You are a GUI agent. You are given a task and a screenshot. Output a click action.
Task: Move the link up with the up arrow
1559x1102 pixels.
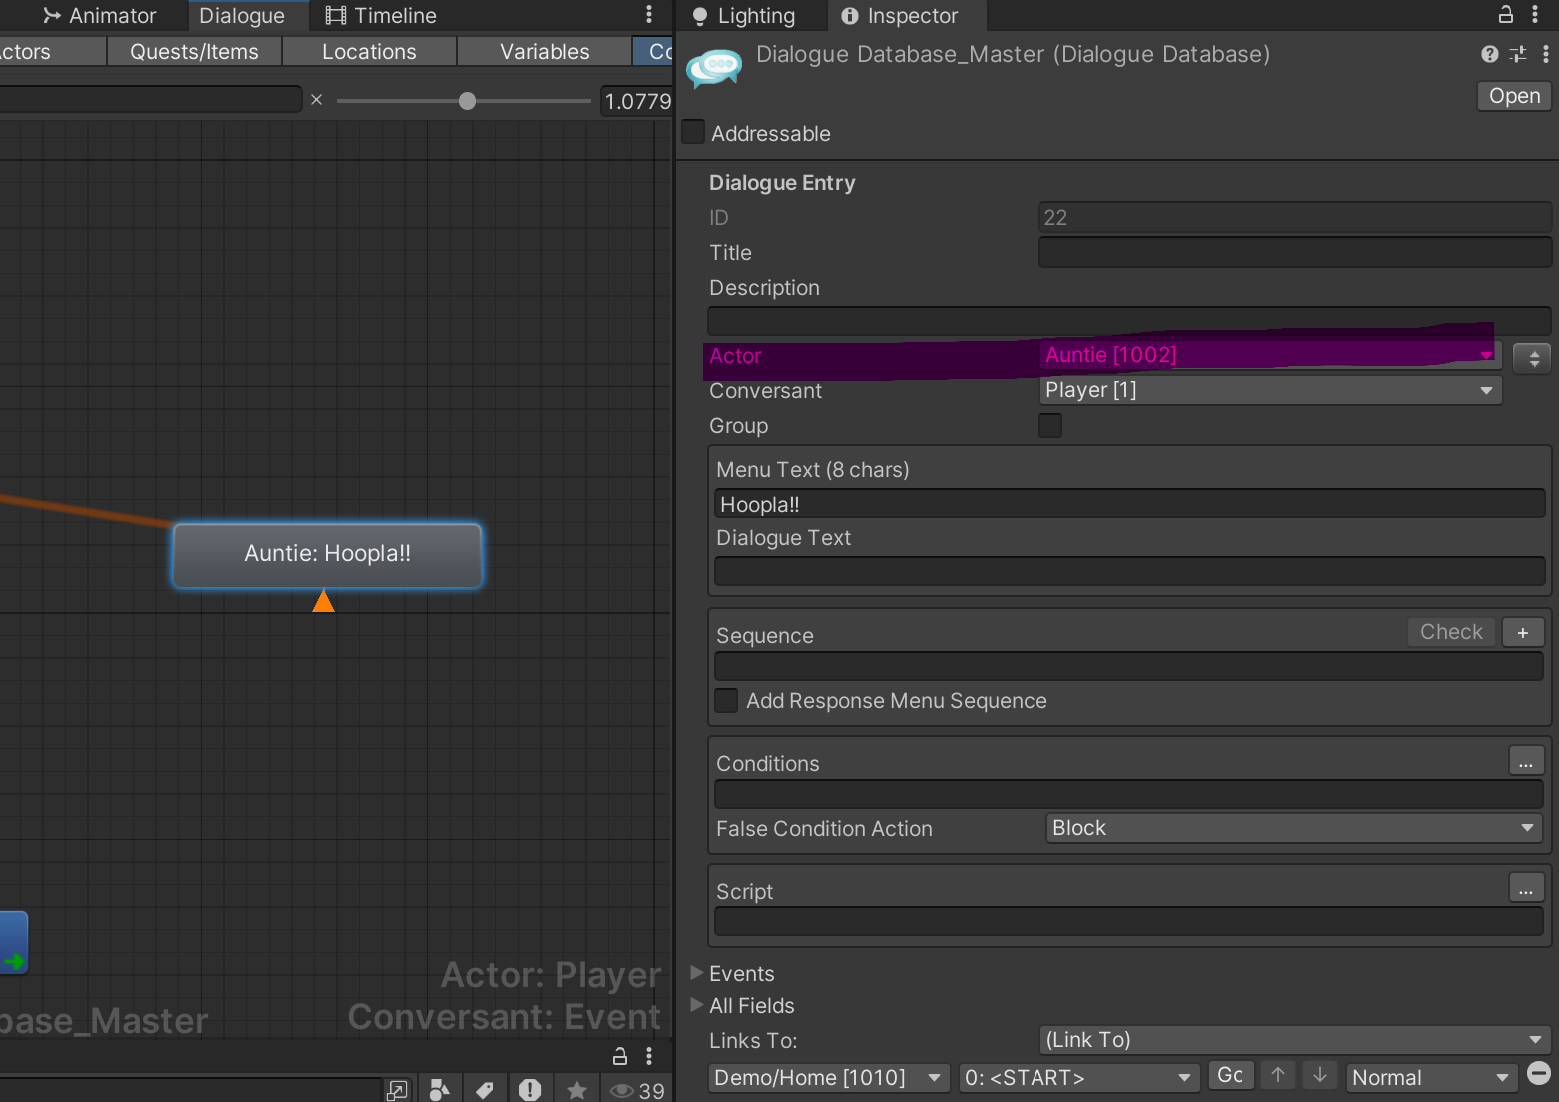pyautogui.click(x=1278, y=1075)
